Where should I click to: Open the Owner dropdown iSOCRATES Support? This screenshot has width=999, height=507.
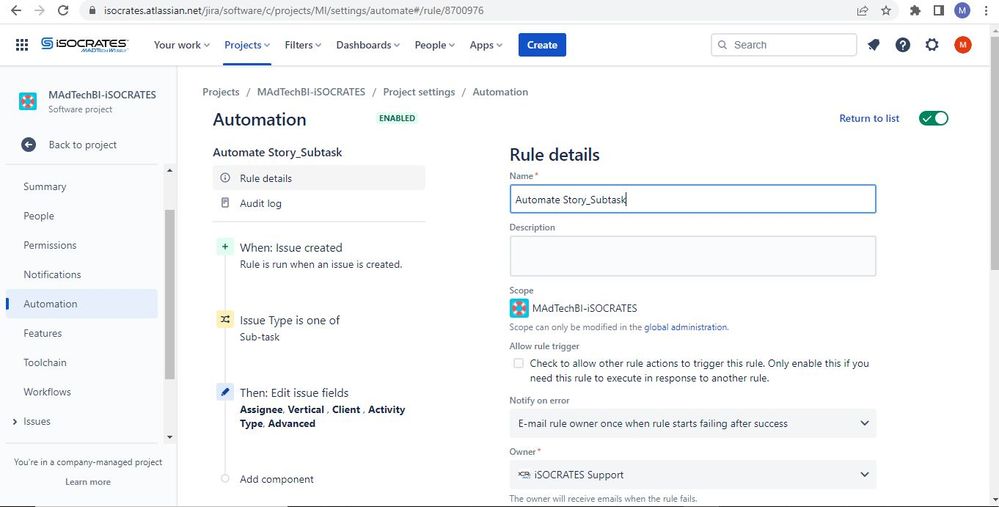coord(693,475)
